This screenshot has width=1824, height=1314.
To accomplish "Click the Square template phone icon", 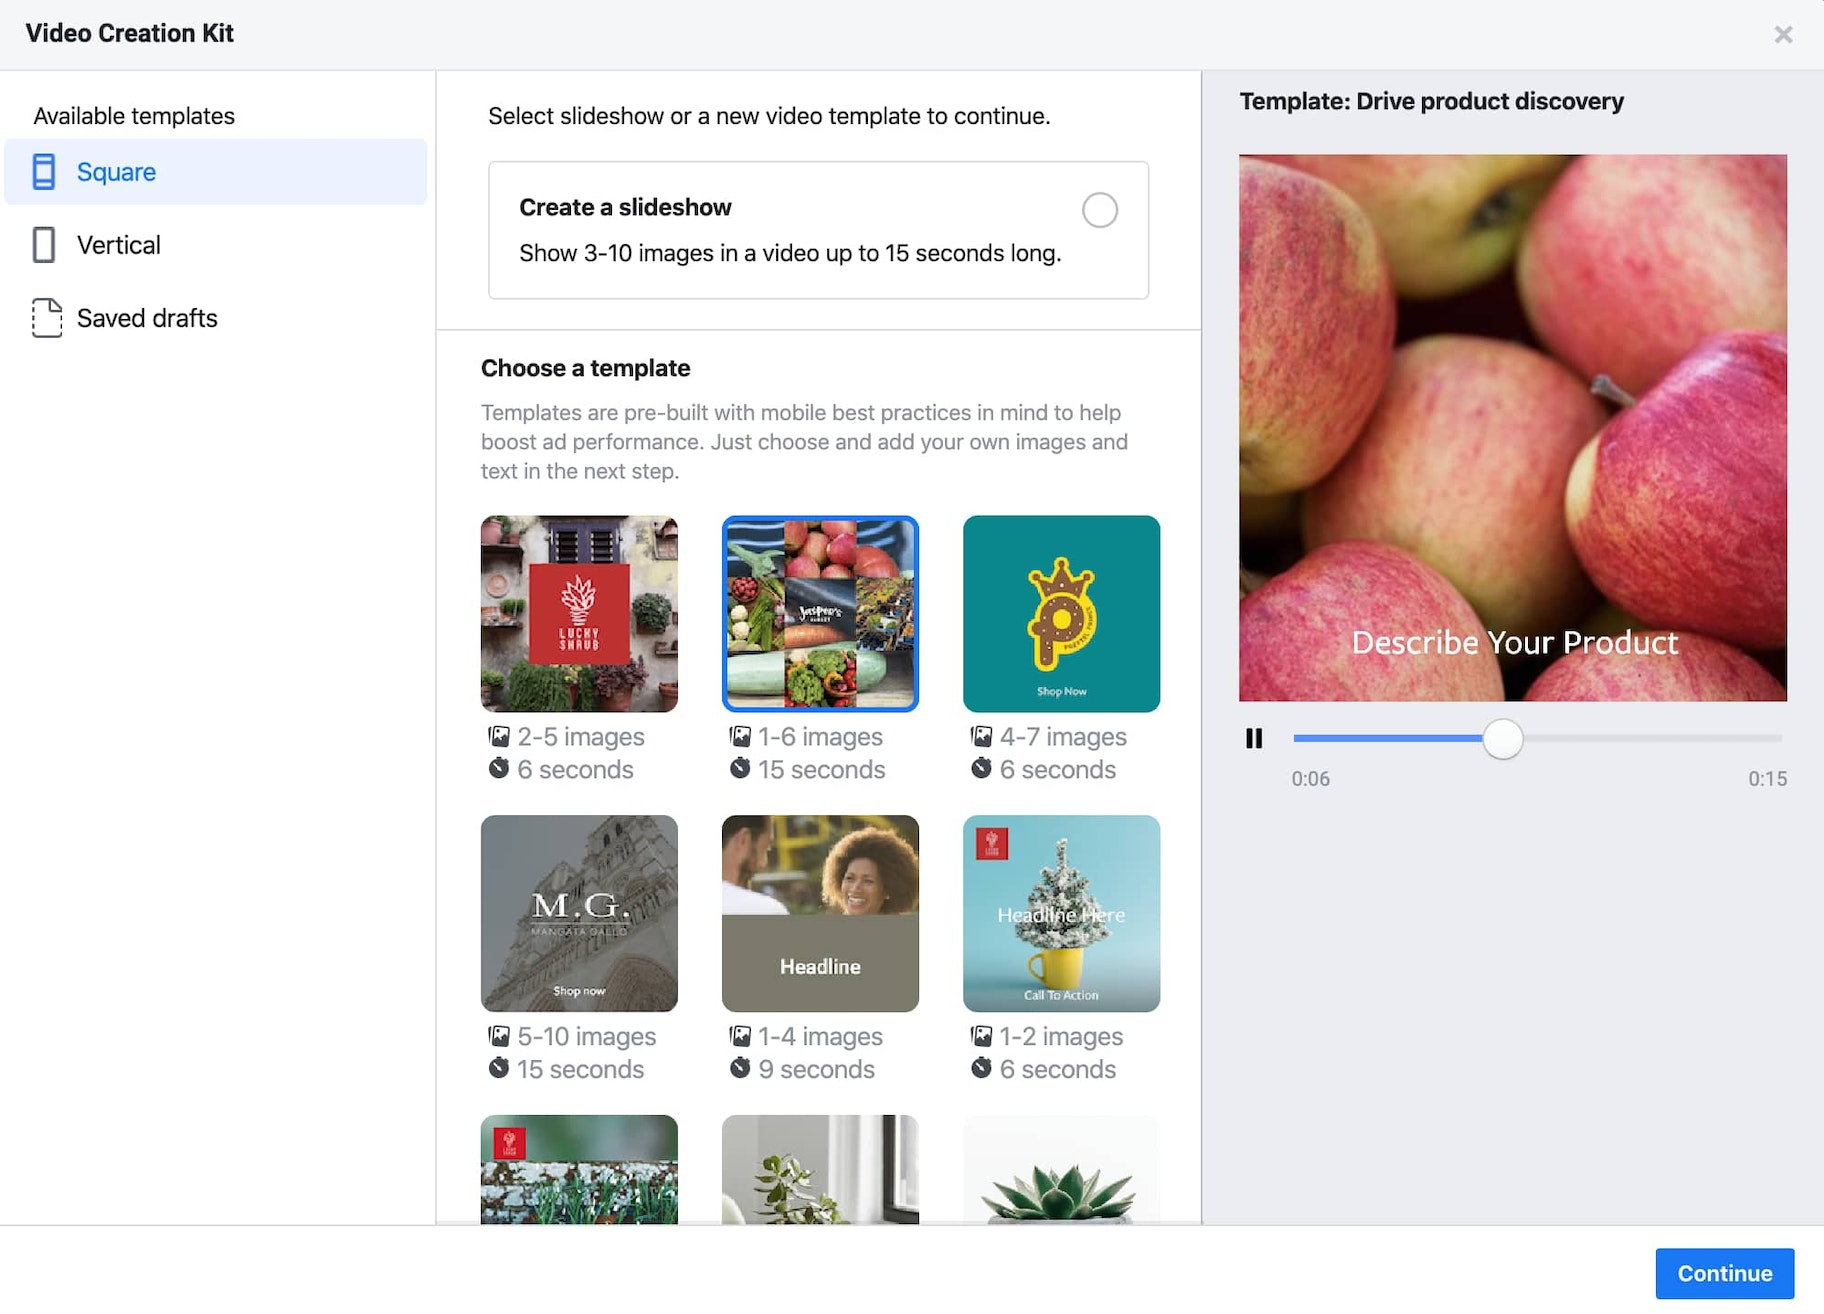I will (44, 171).
